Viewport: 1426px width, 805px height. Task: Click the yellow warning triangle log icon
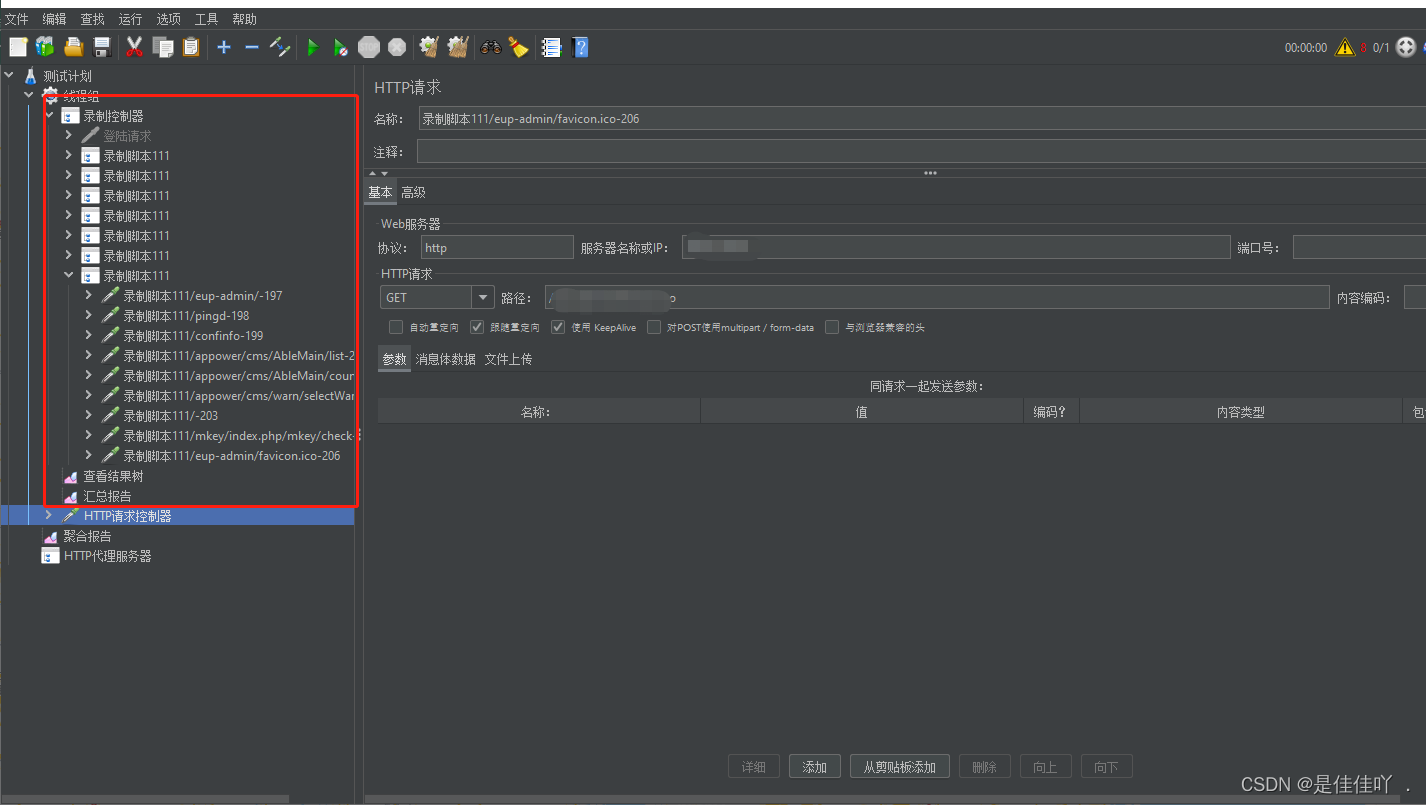coord(1345,47)
